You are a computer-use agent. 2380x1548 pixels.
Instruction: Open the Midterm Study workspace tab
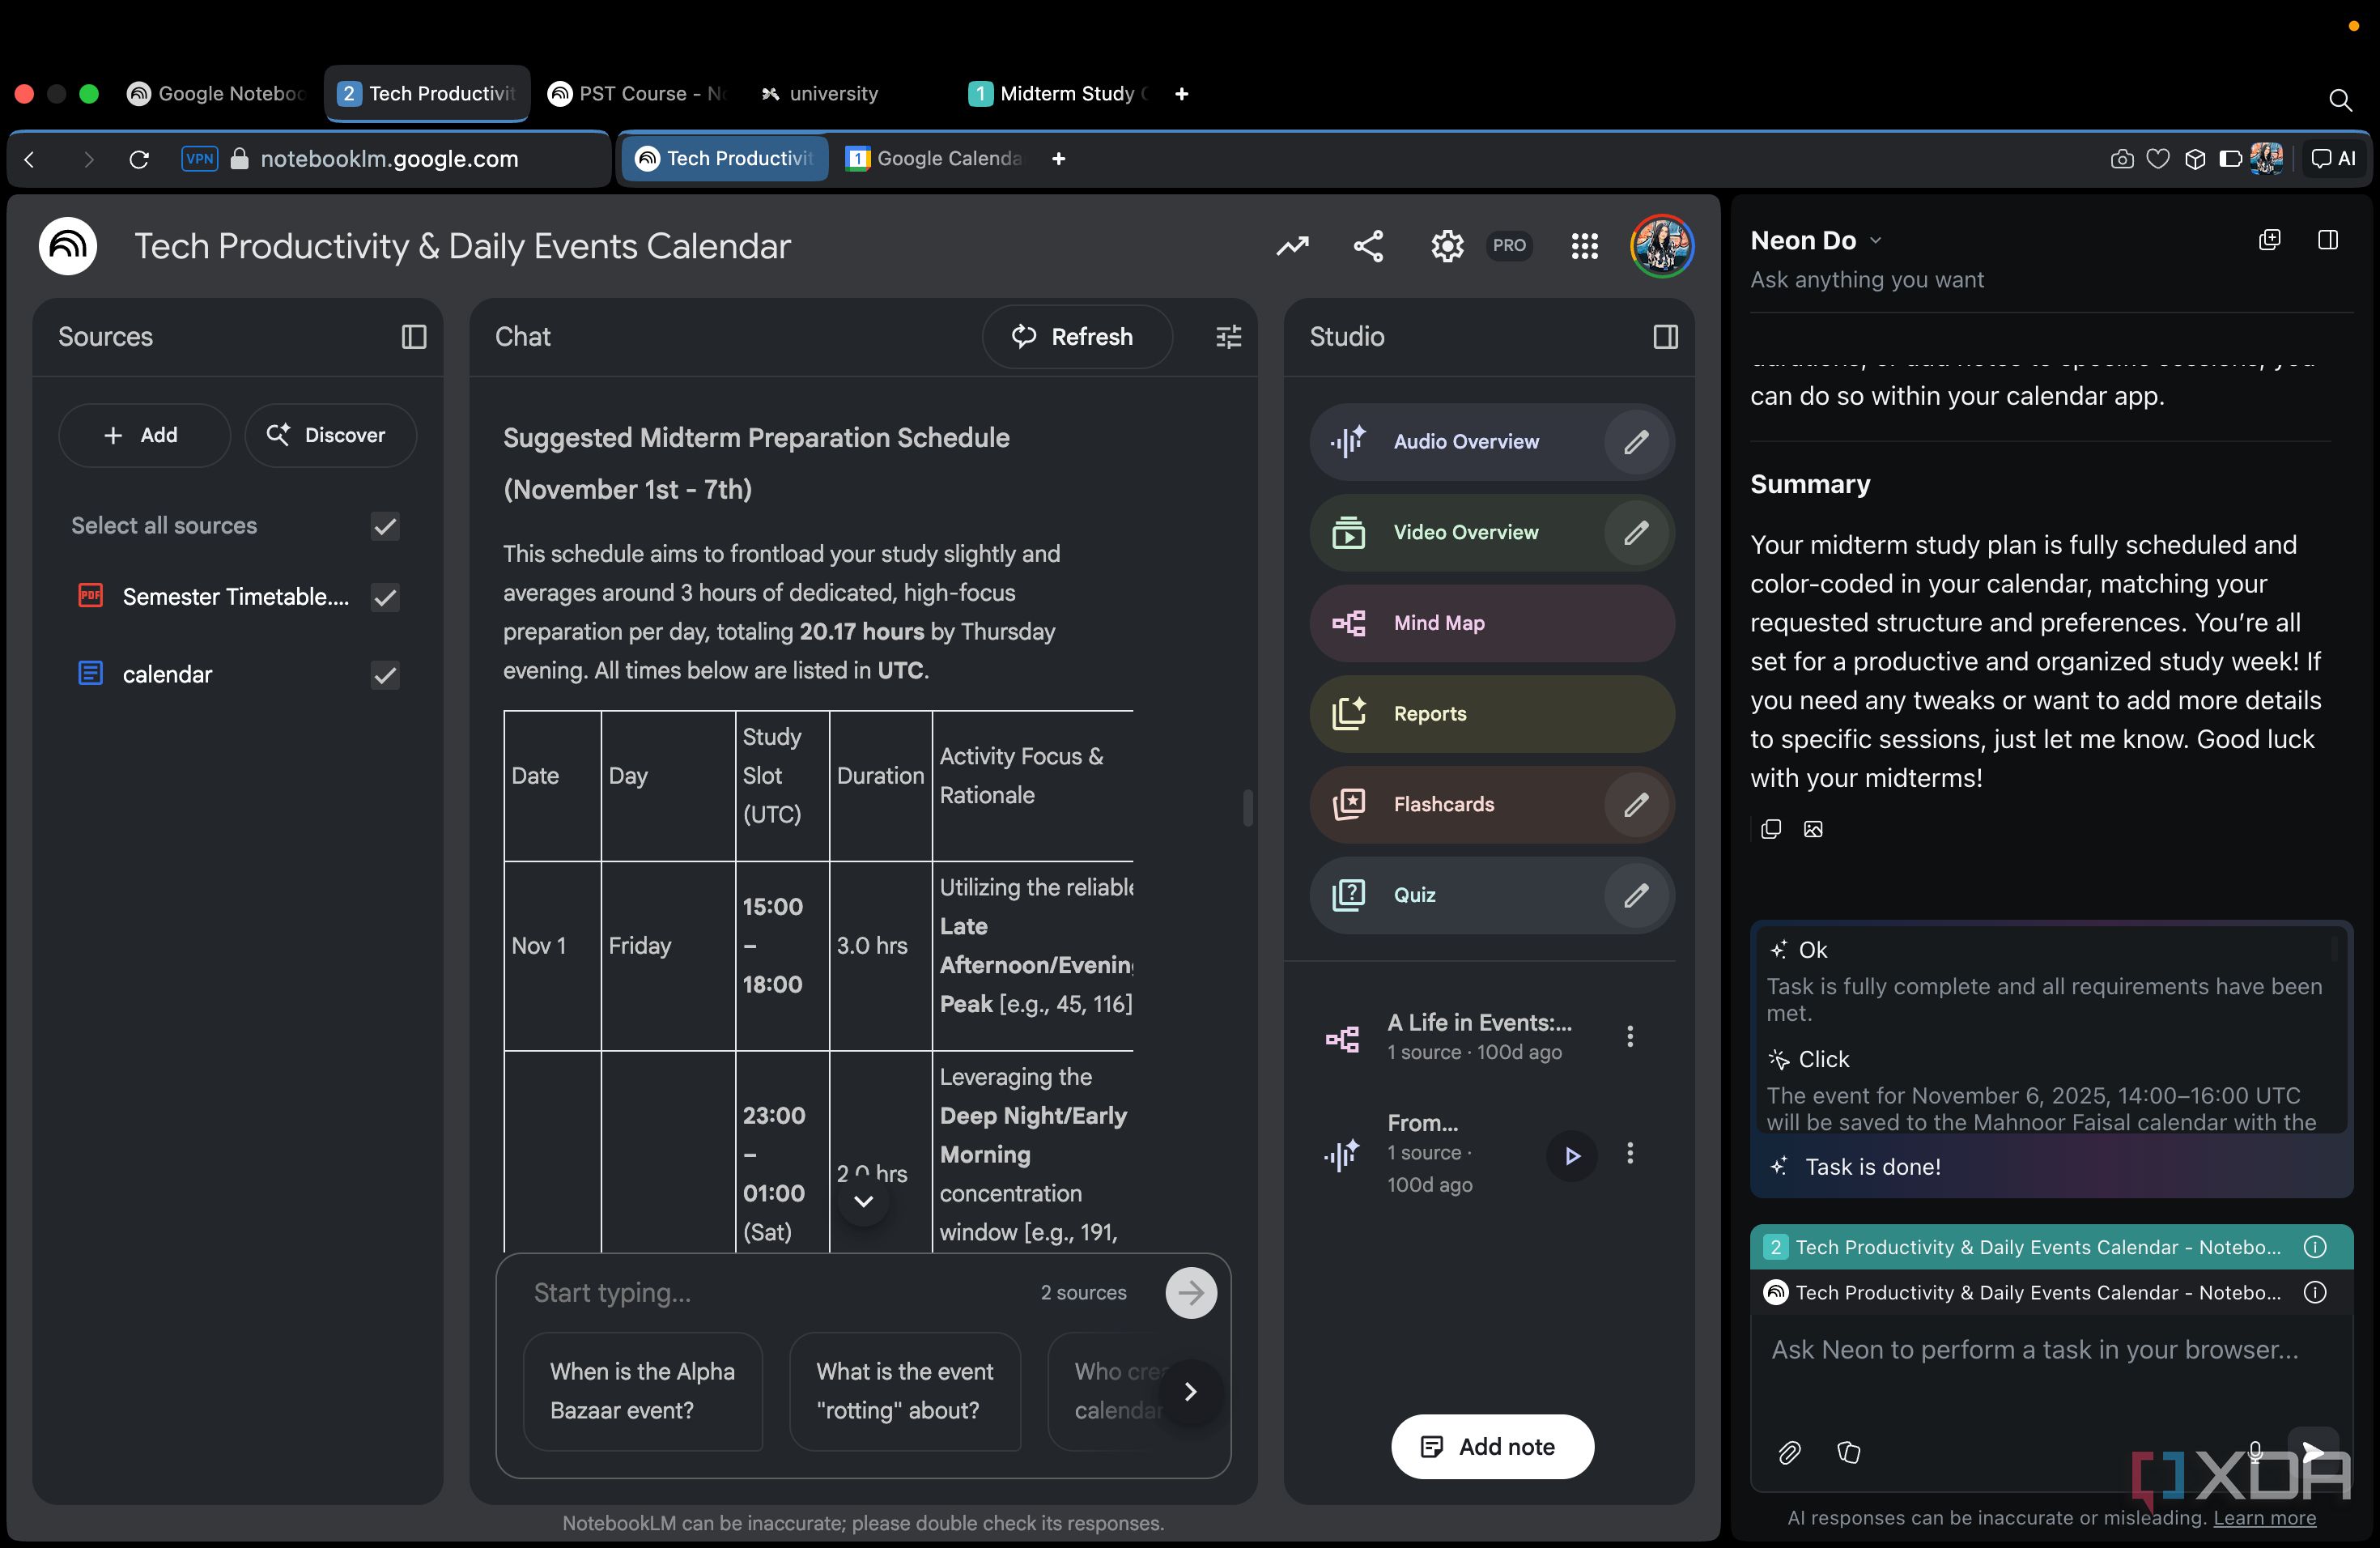click(x=1058, y=94)
